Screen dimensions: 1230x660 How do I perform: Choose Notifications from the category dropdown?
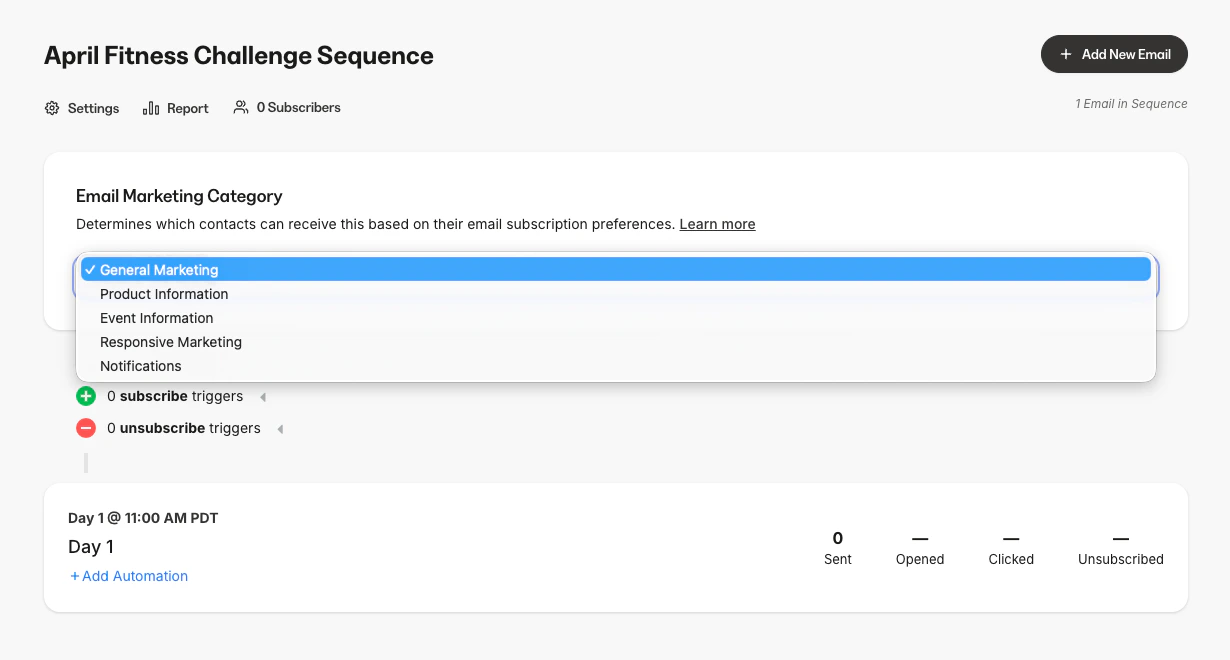pyautogui.click(x=141, y=366)
